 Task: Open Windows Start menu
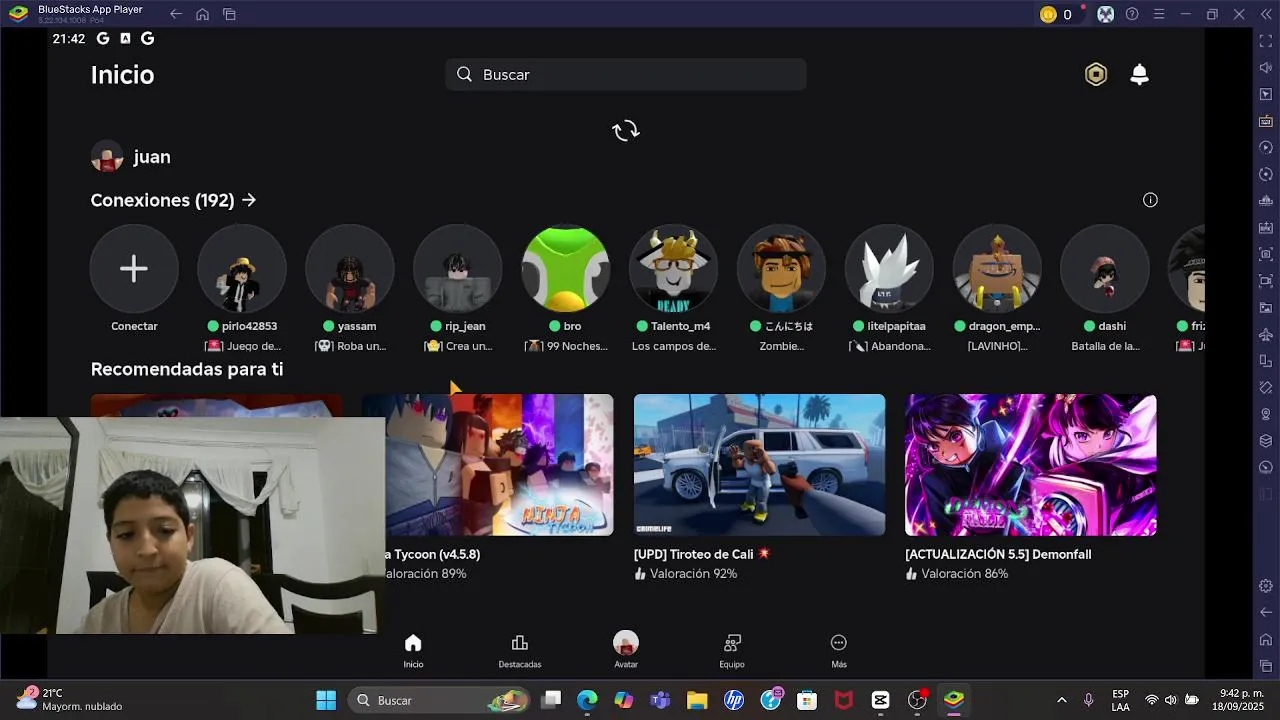coord(326,700)
